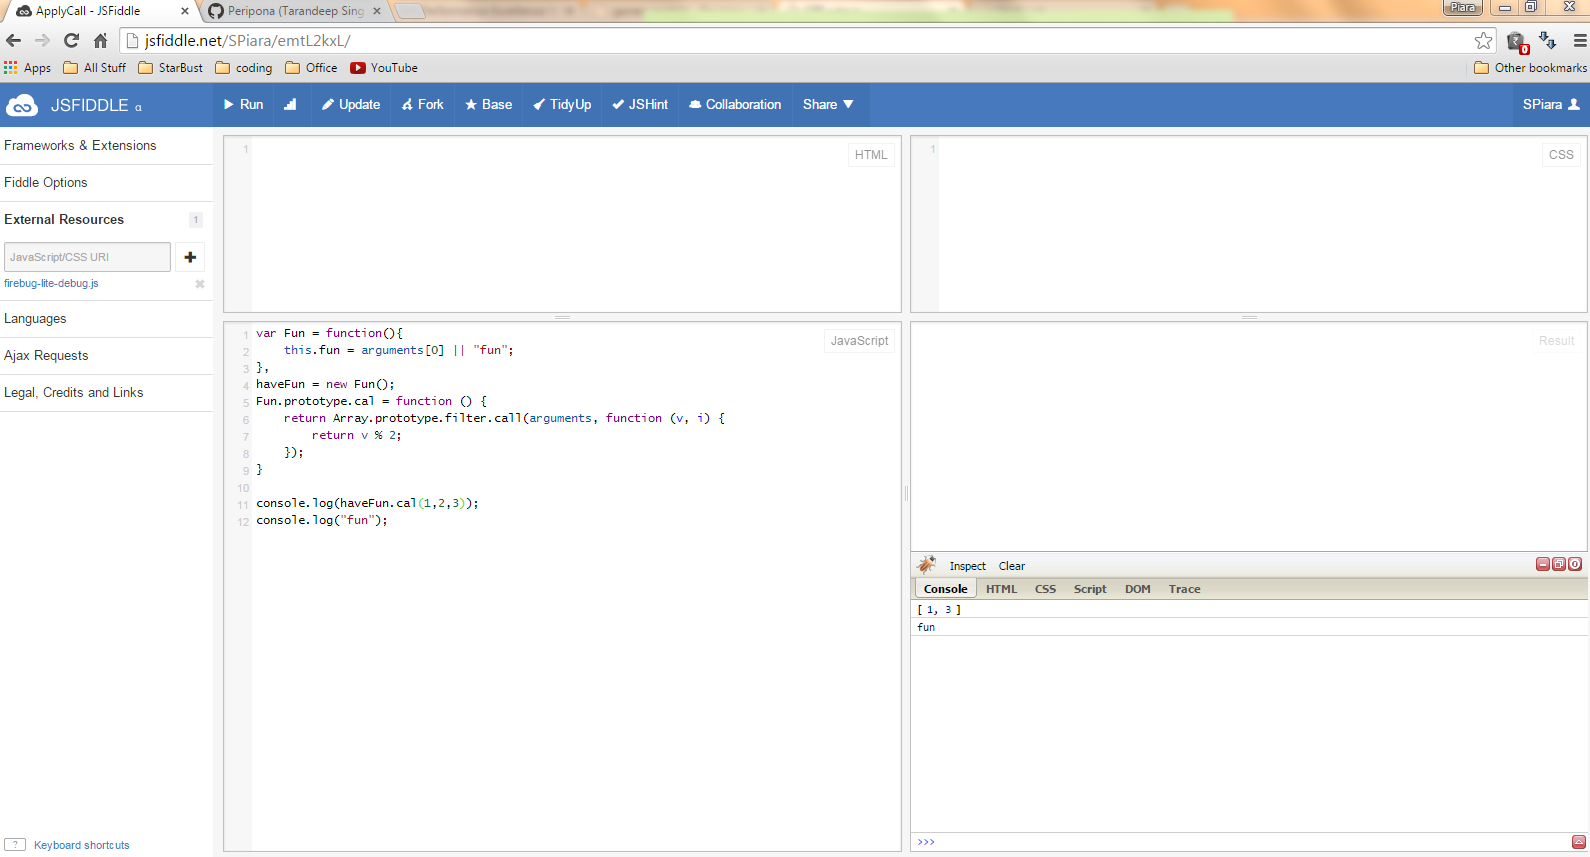Deactivate Firebug Lite with power icon
Viewport: 1590px width, 857px height.
[1575, 564]
